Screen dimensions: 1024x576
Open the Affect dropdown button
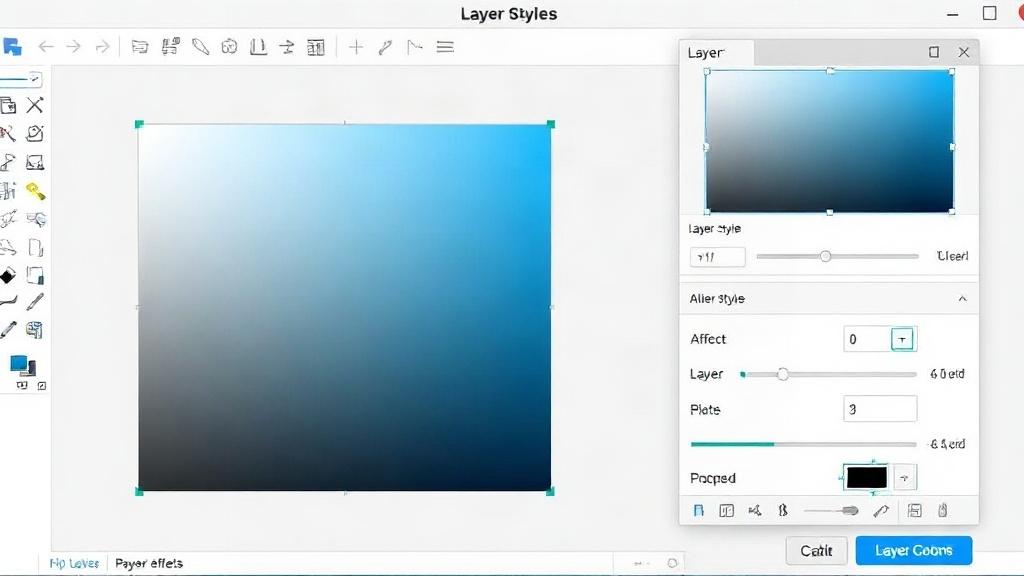[x=903, y=339]
